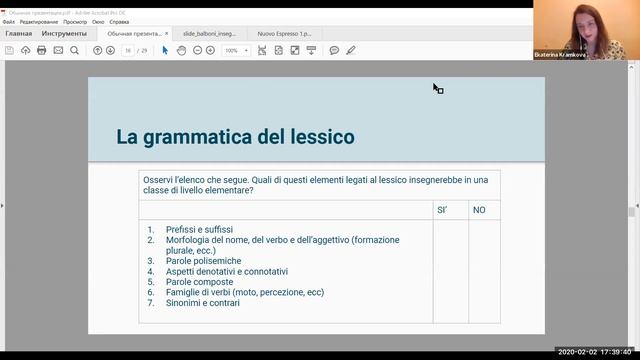This screenshot has height=360, width=640.
Task: Click the fit one full page icon
Action: (x=278, y=50)
